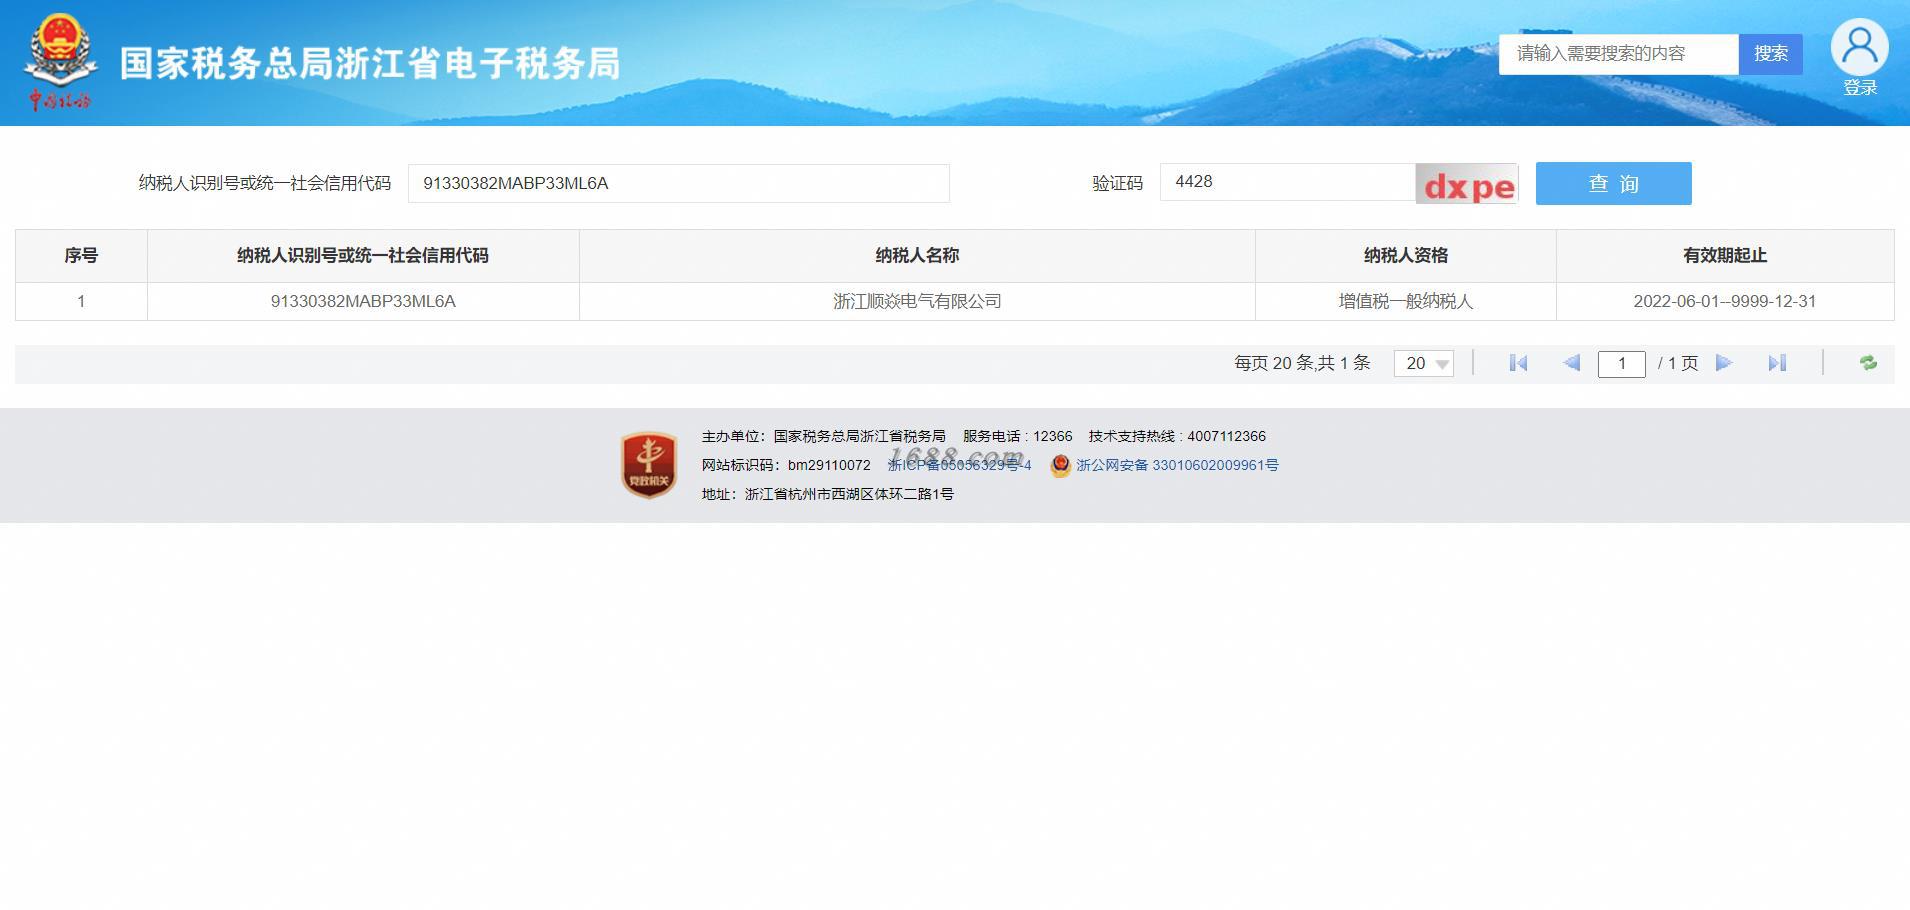Refresh the dxpe captcha image

[1467, 184]
